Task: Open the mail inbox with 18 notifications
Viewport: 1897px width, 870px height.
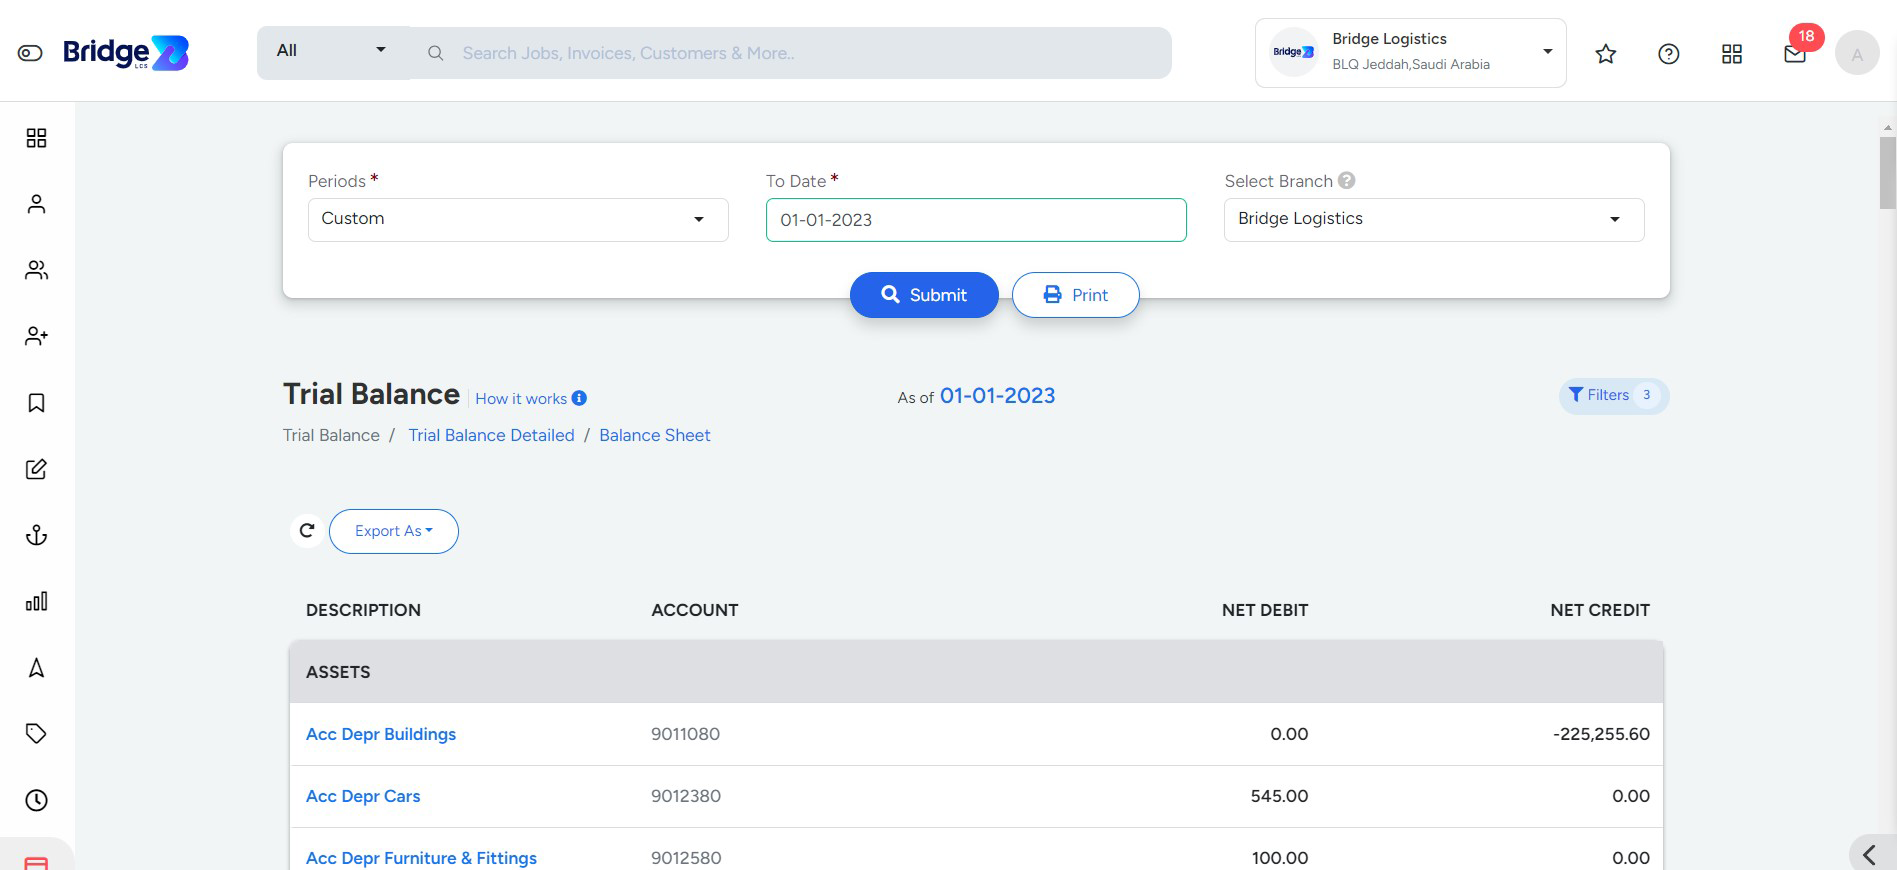Action: click(1795, 54)
